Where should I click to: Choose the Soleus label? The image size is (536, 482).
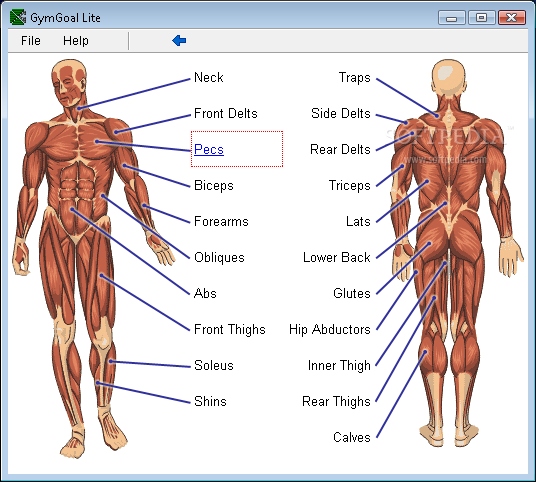[x=214, y=365]
